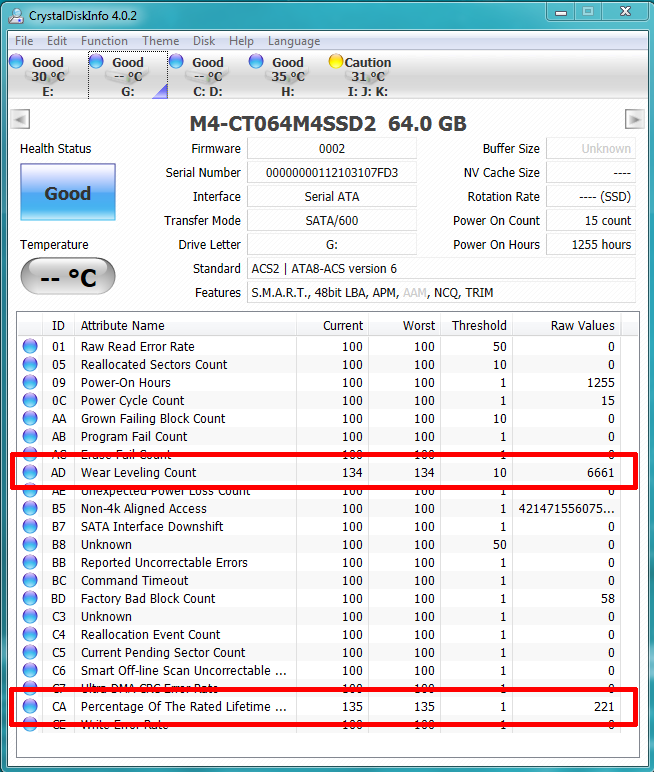Select the Caution I: J: K: drive
The image size is (654, 772).
pos(367,76)
